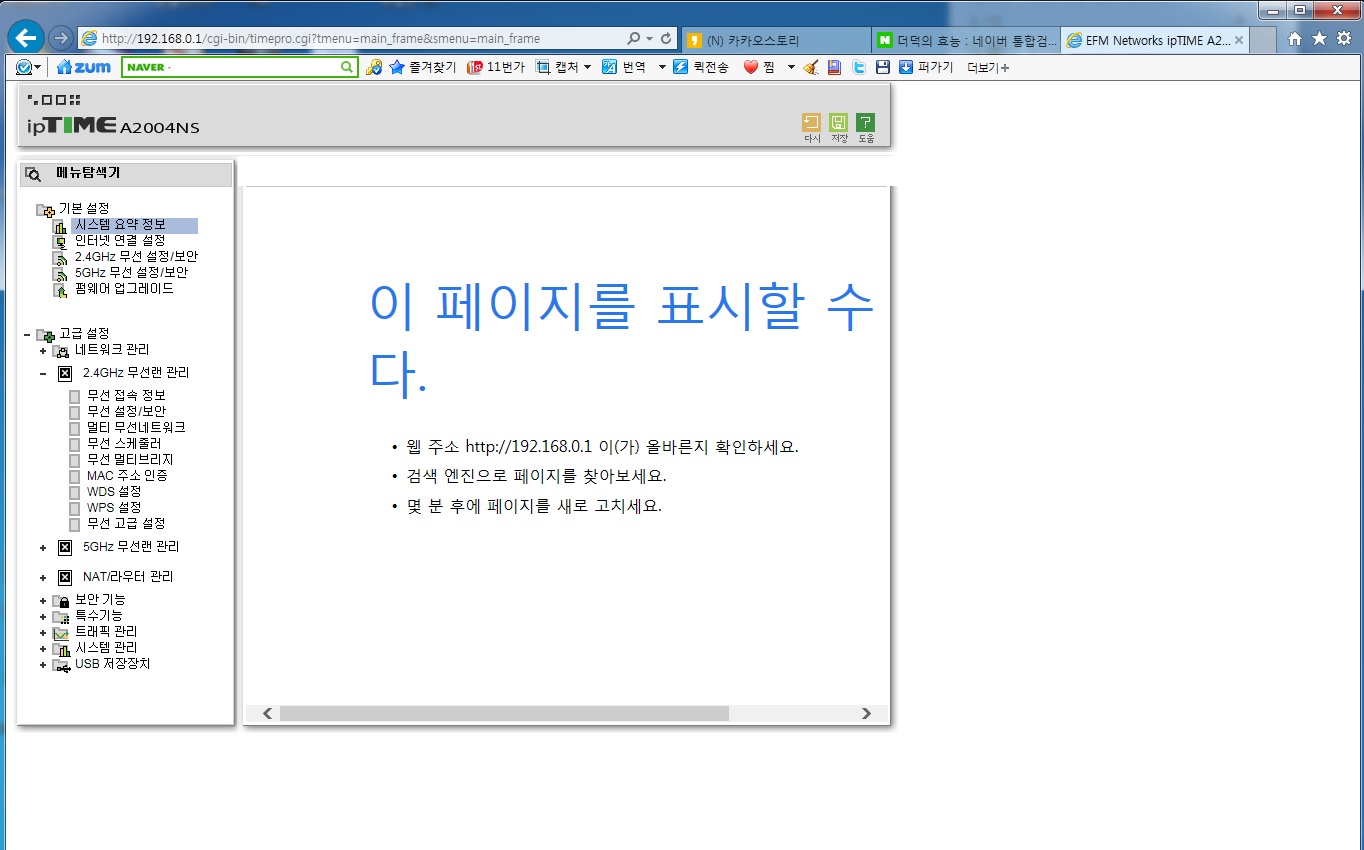Open 인터넷 연결 설정 menu item
The image size is (1364, 850).
point(120,241)
